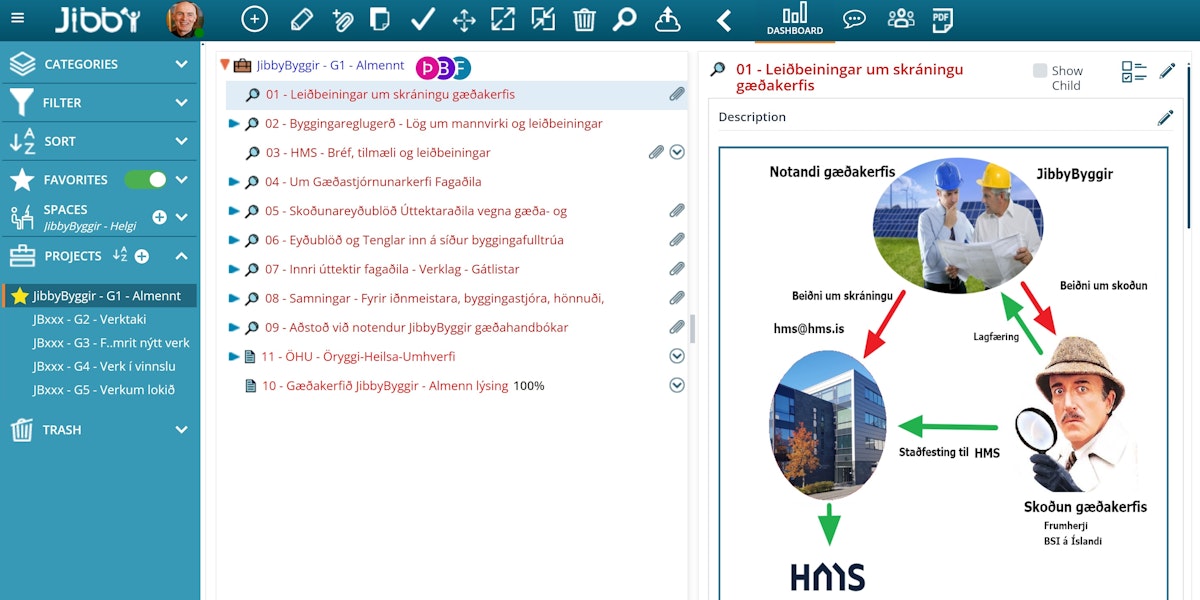1200x600 pixels.
Task: Enable the Show Child checkbox
Action: 1040,71
